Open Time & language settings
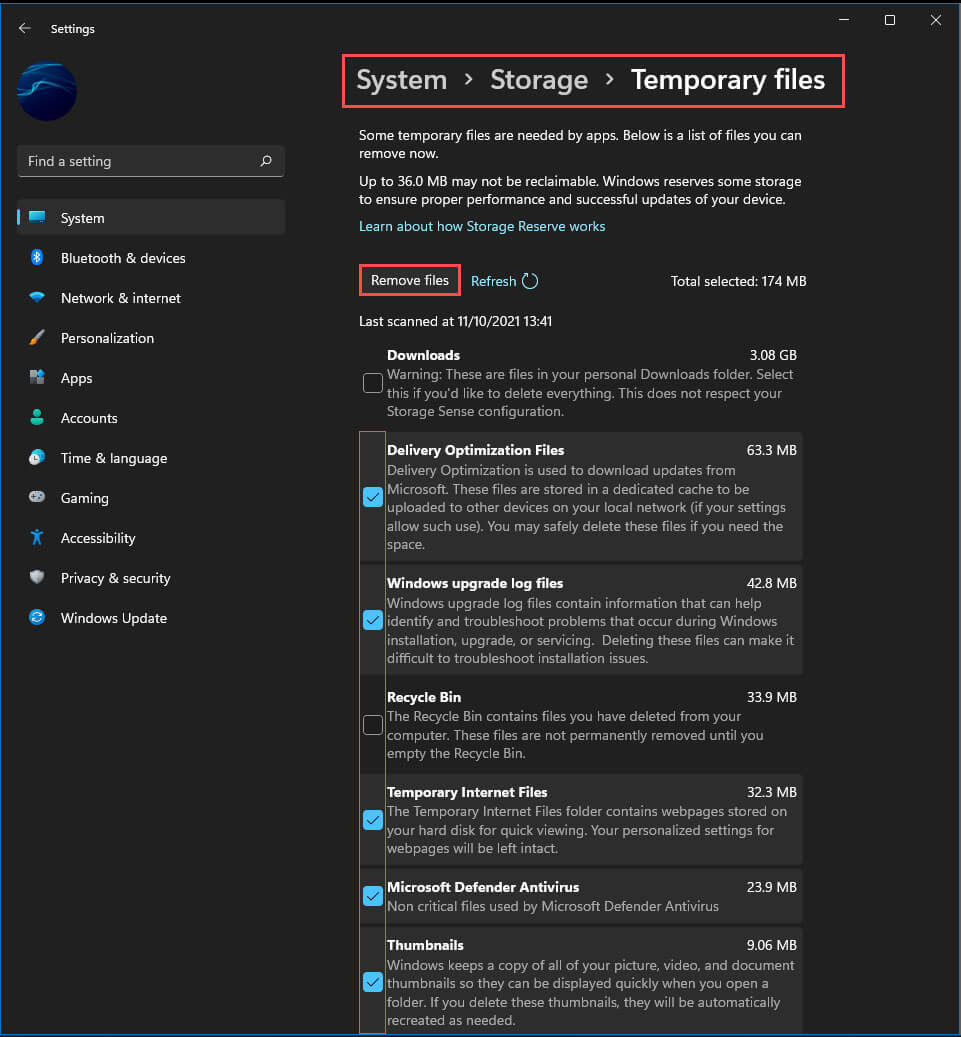The image size is (961, 1037). point(151,458)
